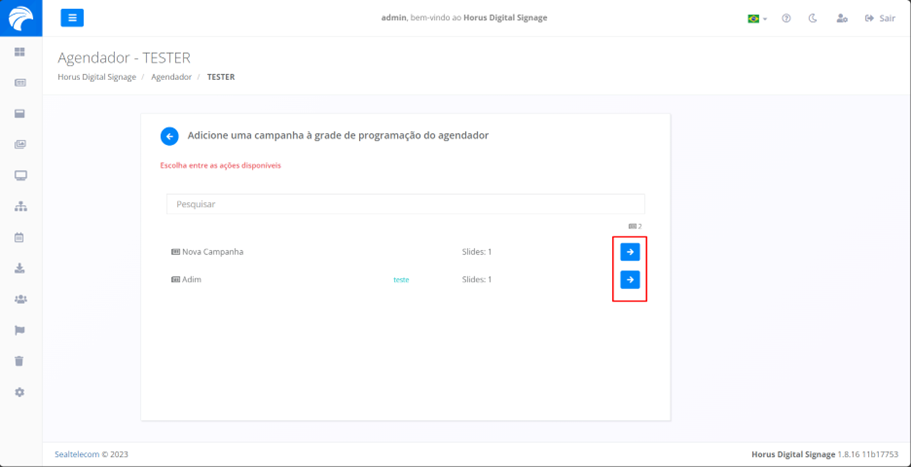This screenshot has width=911, height=467.
Task: Open the flag icon in sidebar
Action: (x=20, y=331)
